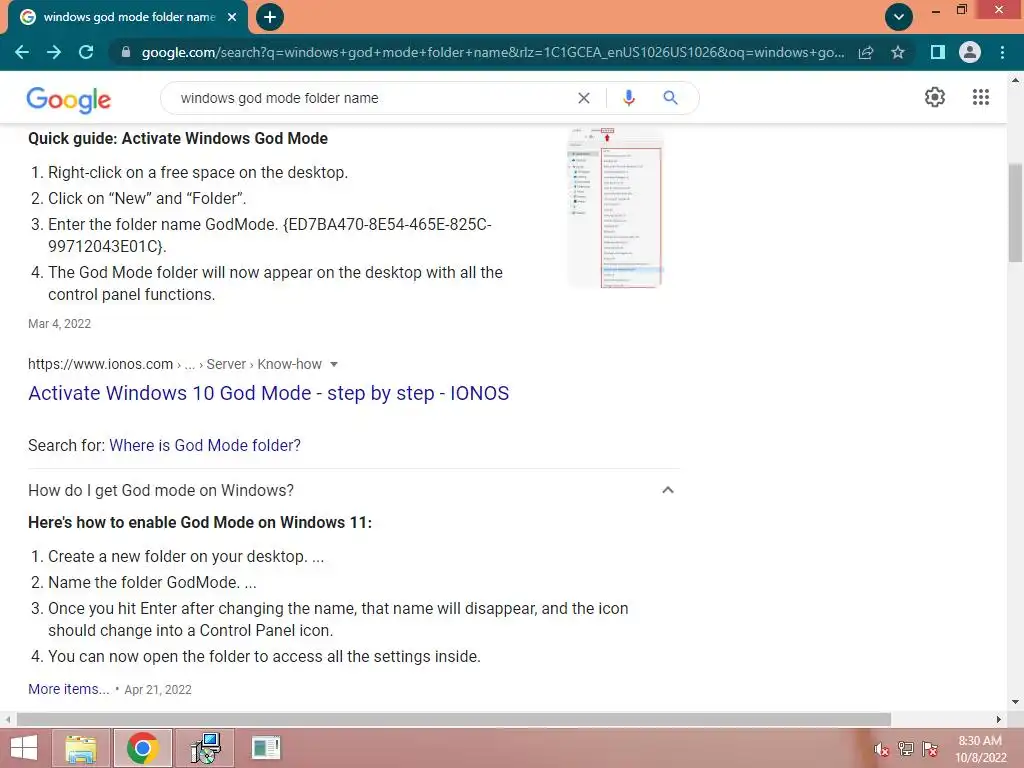Switch to Chrome in the taskbar
Image resolution: width=1024 pixels, height=768 pixels.
(x=143, y=748)
